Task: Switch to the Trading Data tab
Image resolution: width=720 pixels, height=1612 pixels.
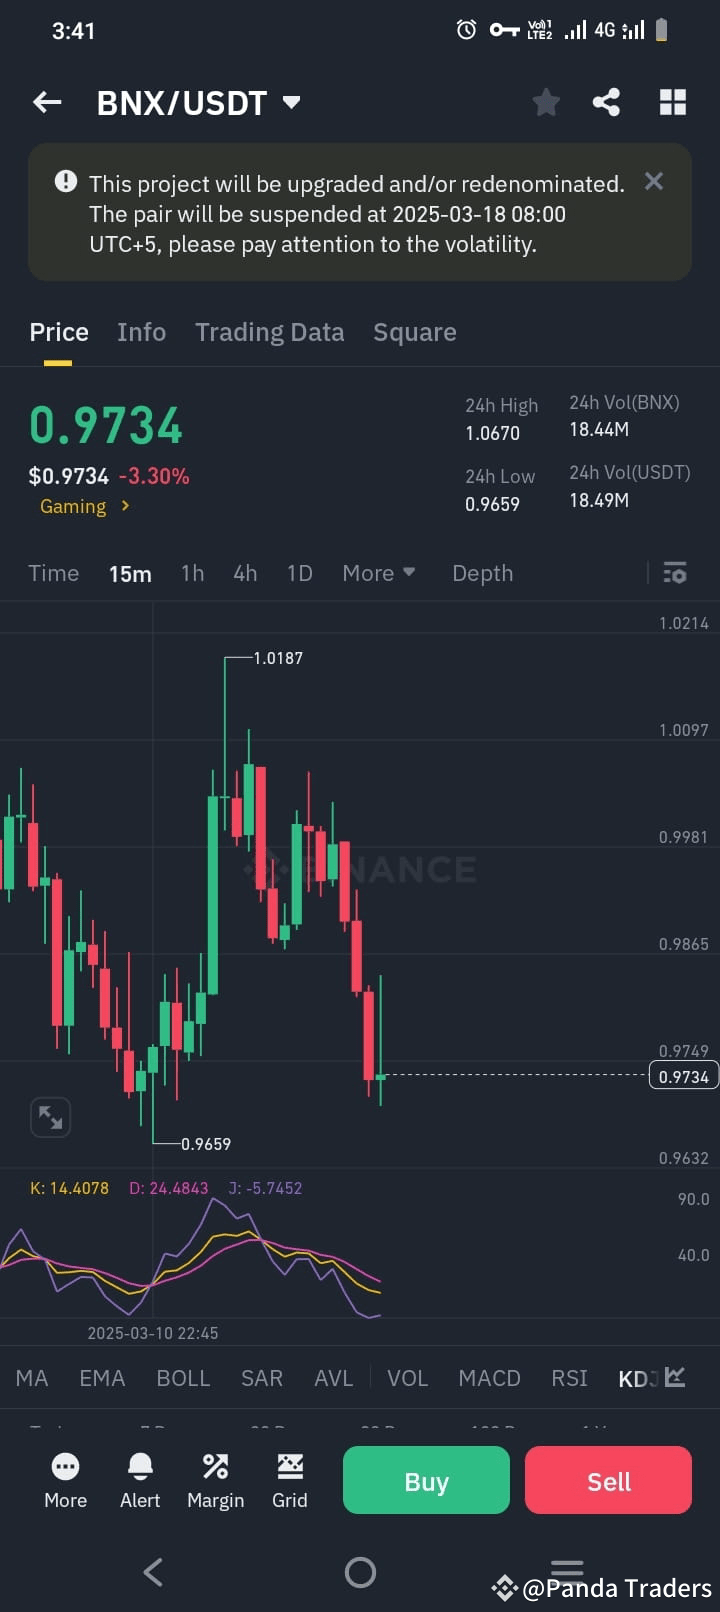Action: (x=269, y=331)
